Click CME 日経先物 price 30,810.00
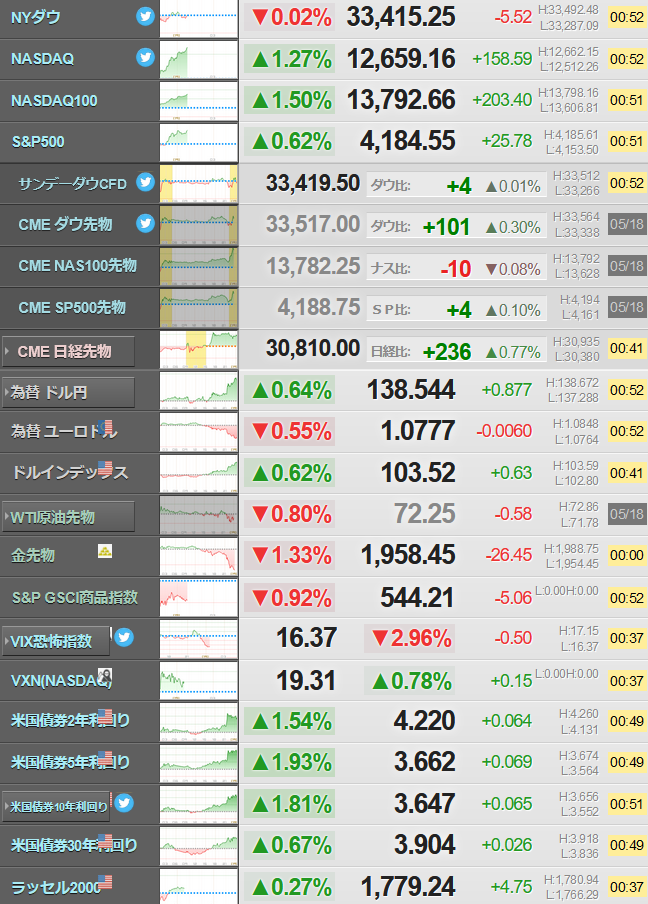This screenshot has height=904, width=648. (x=313, y=348)
